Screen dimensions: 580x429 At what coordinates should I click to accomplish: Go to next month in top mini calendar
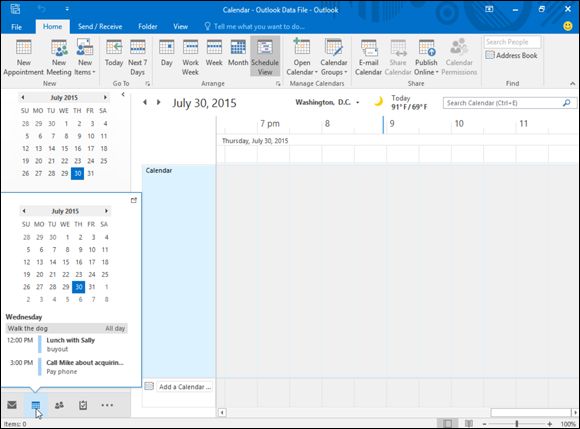pyautogui.click(x=105, y=97)
